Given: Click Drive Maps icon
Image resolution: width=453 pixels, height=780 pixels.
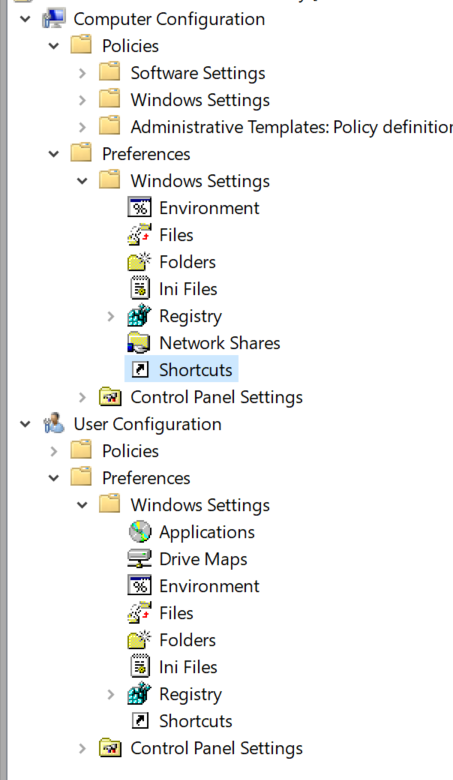Looking at the screenshot, I should point(139,559).
